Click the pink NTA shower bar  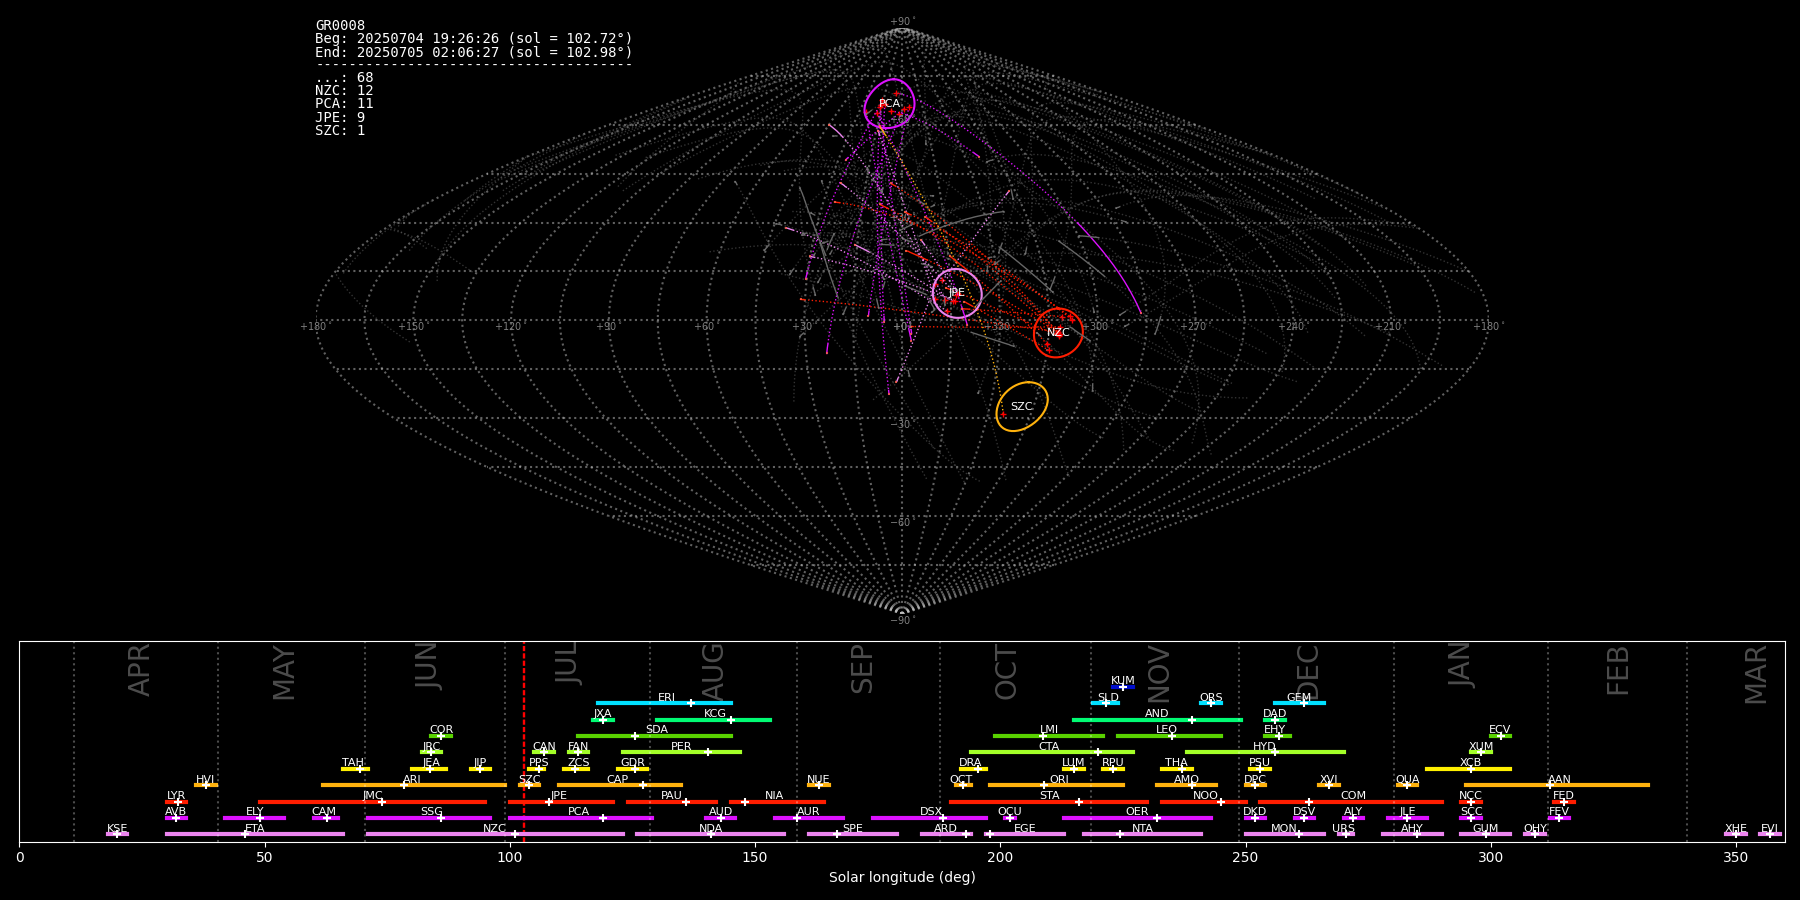point(1142,834)
